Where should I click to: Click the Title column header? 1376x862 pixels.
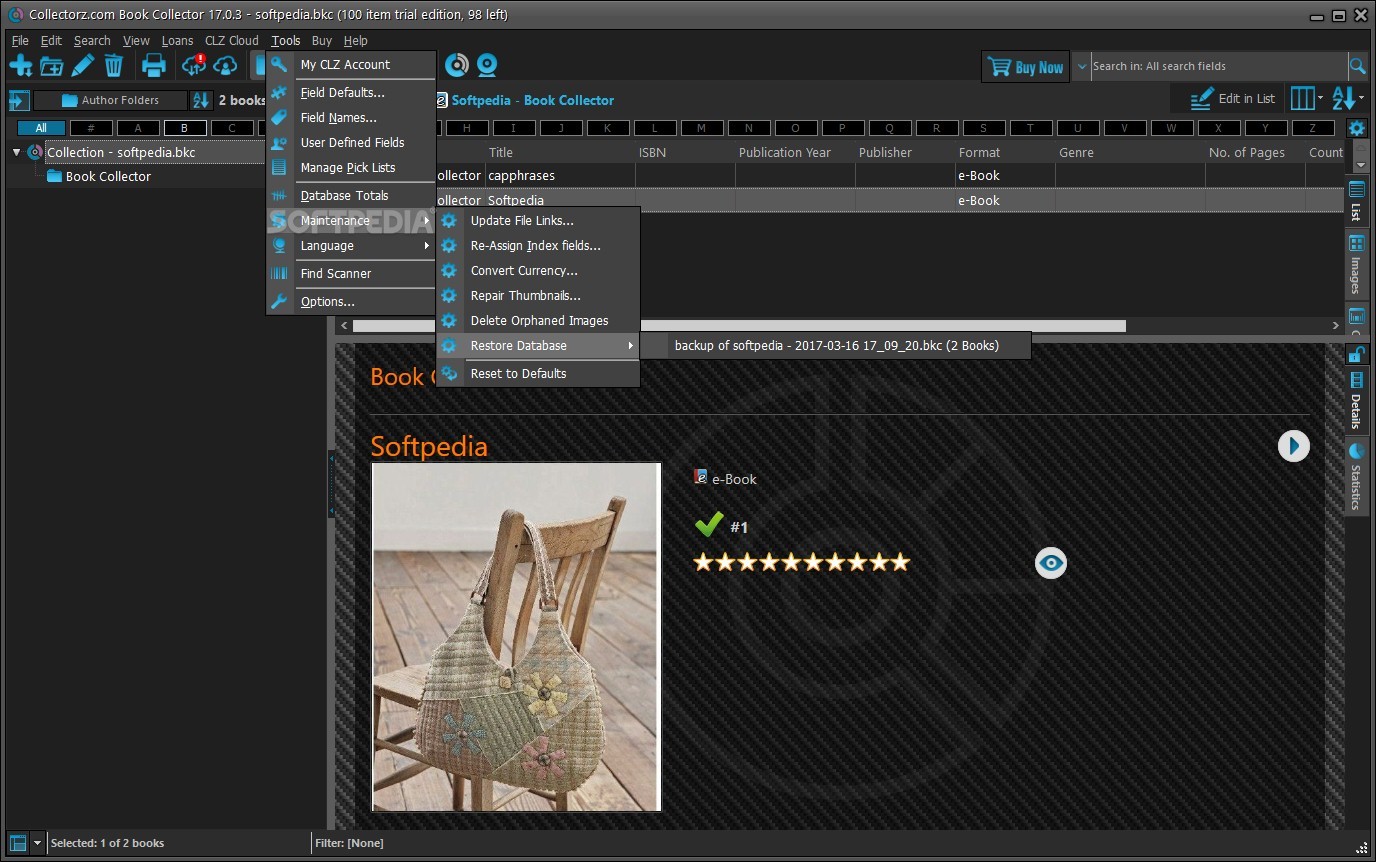(560, 153)
